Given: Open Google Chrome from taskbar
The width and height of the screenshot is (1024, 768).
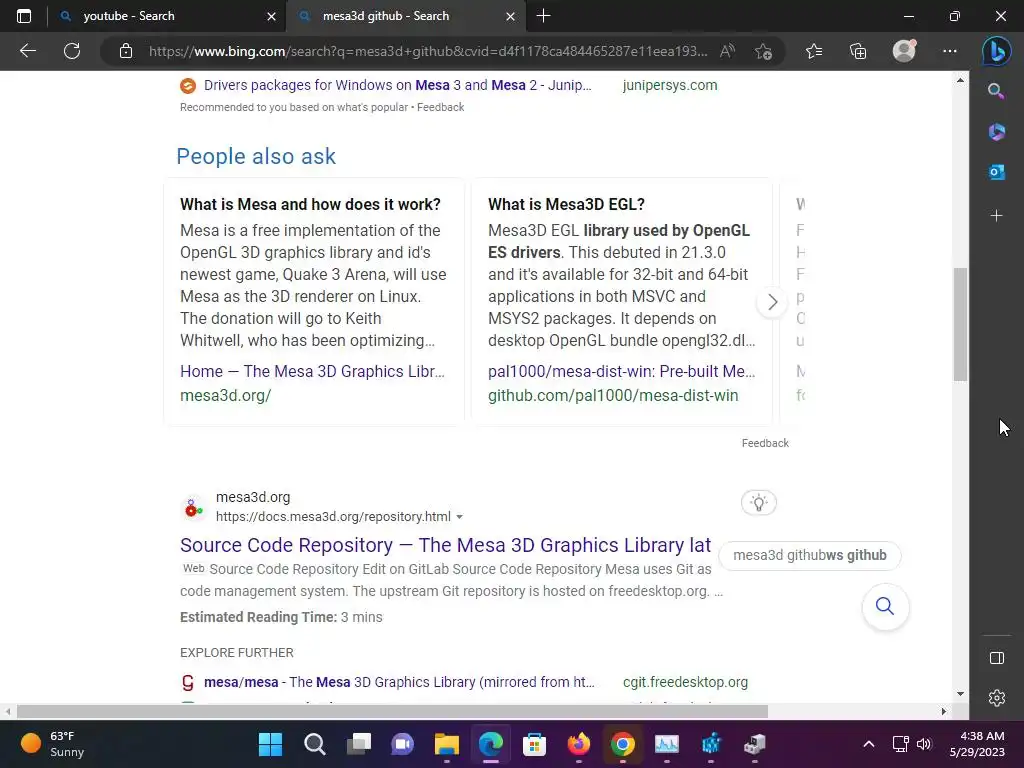Looking at the screenshot, I should click(x=622, y=744).
